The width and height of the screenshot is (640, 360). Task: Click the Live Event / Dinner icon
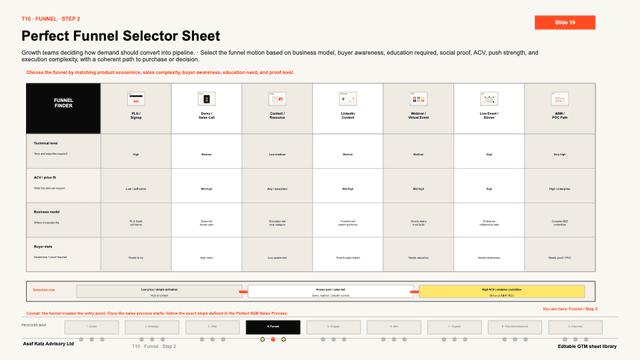pyautogui.click(x=489, y=99)
